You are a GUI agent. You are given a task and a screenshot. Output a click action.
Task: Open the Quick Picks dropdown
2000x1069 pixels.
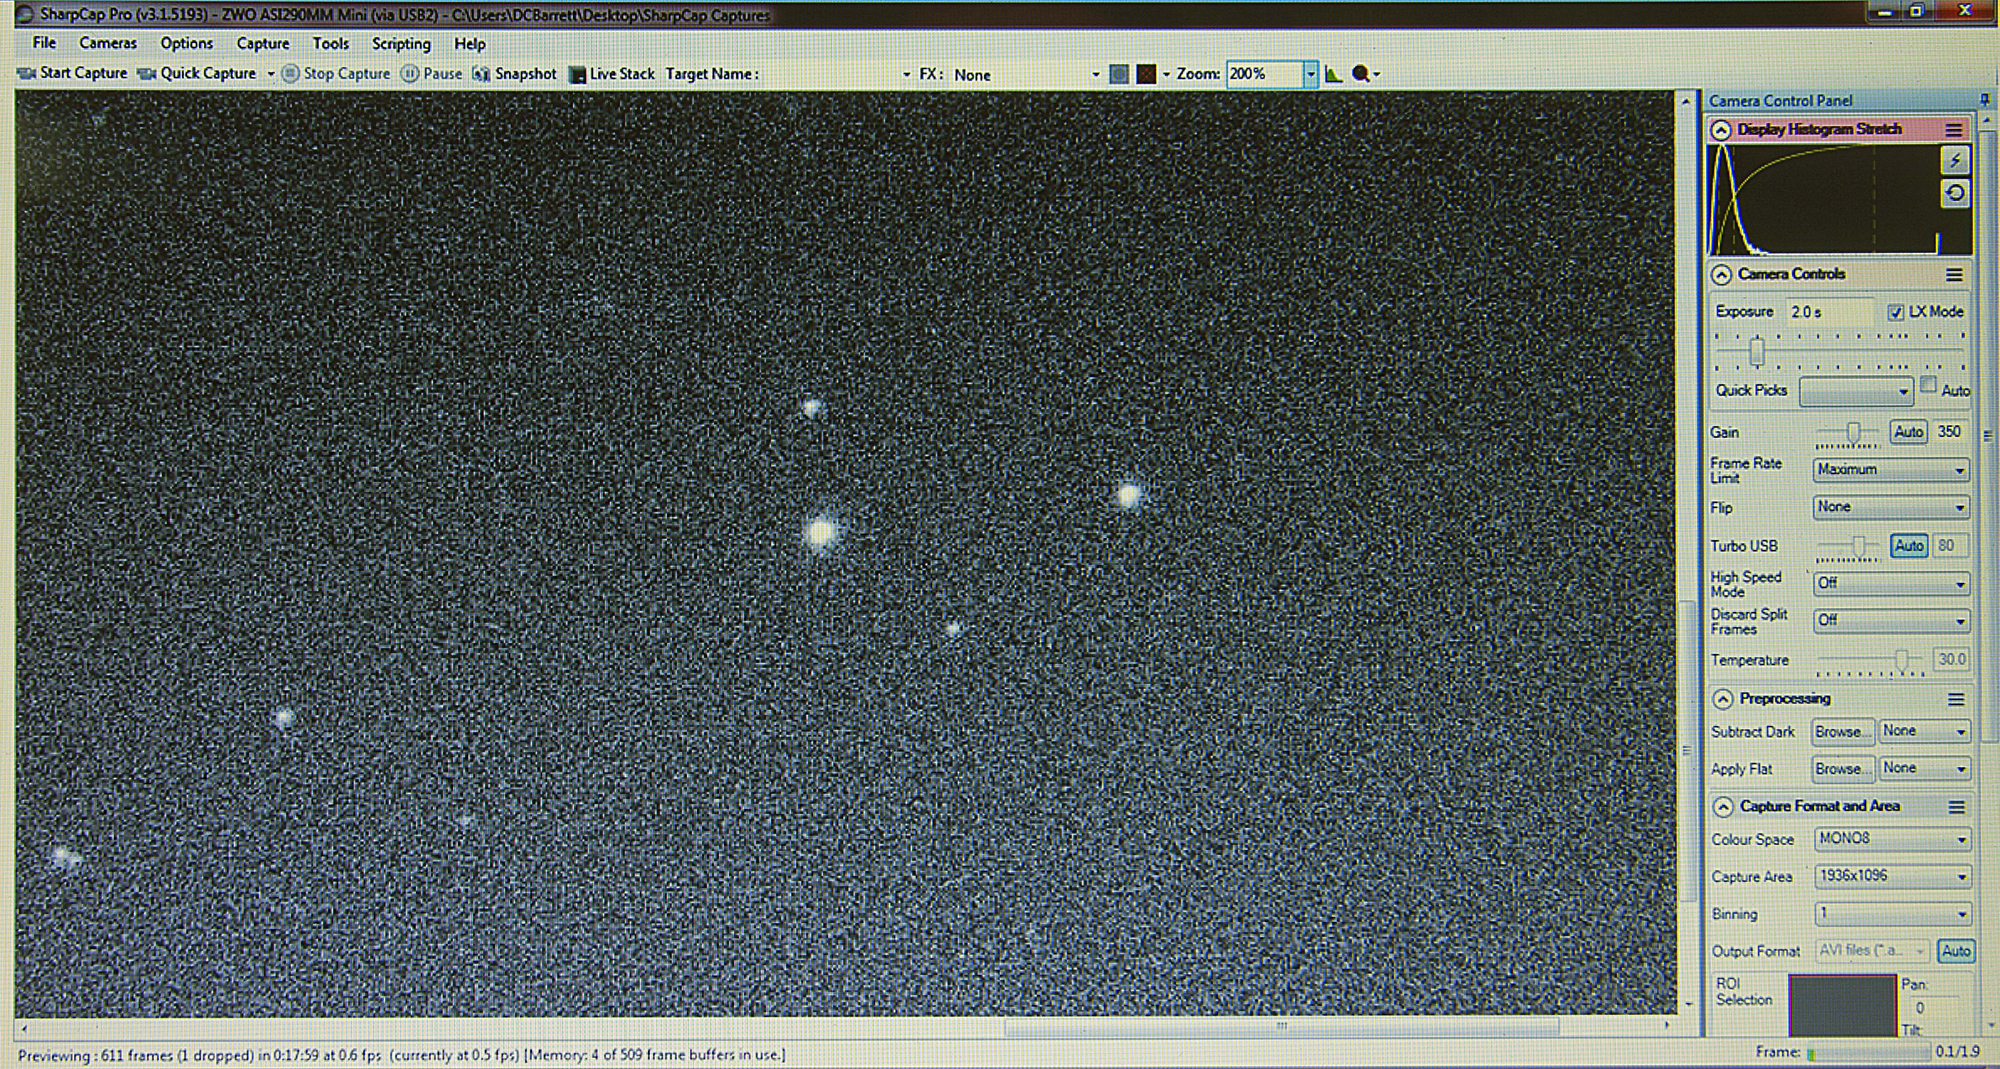coord(1855,391)
